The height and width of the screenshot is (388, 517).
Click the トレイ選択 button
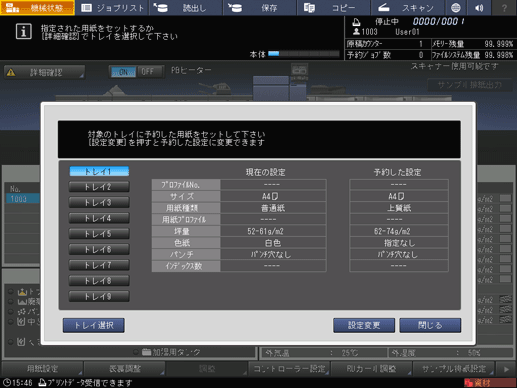(94, 325)
